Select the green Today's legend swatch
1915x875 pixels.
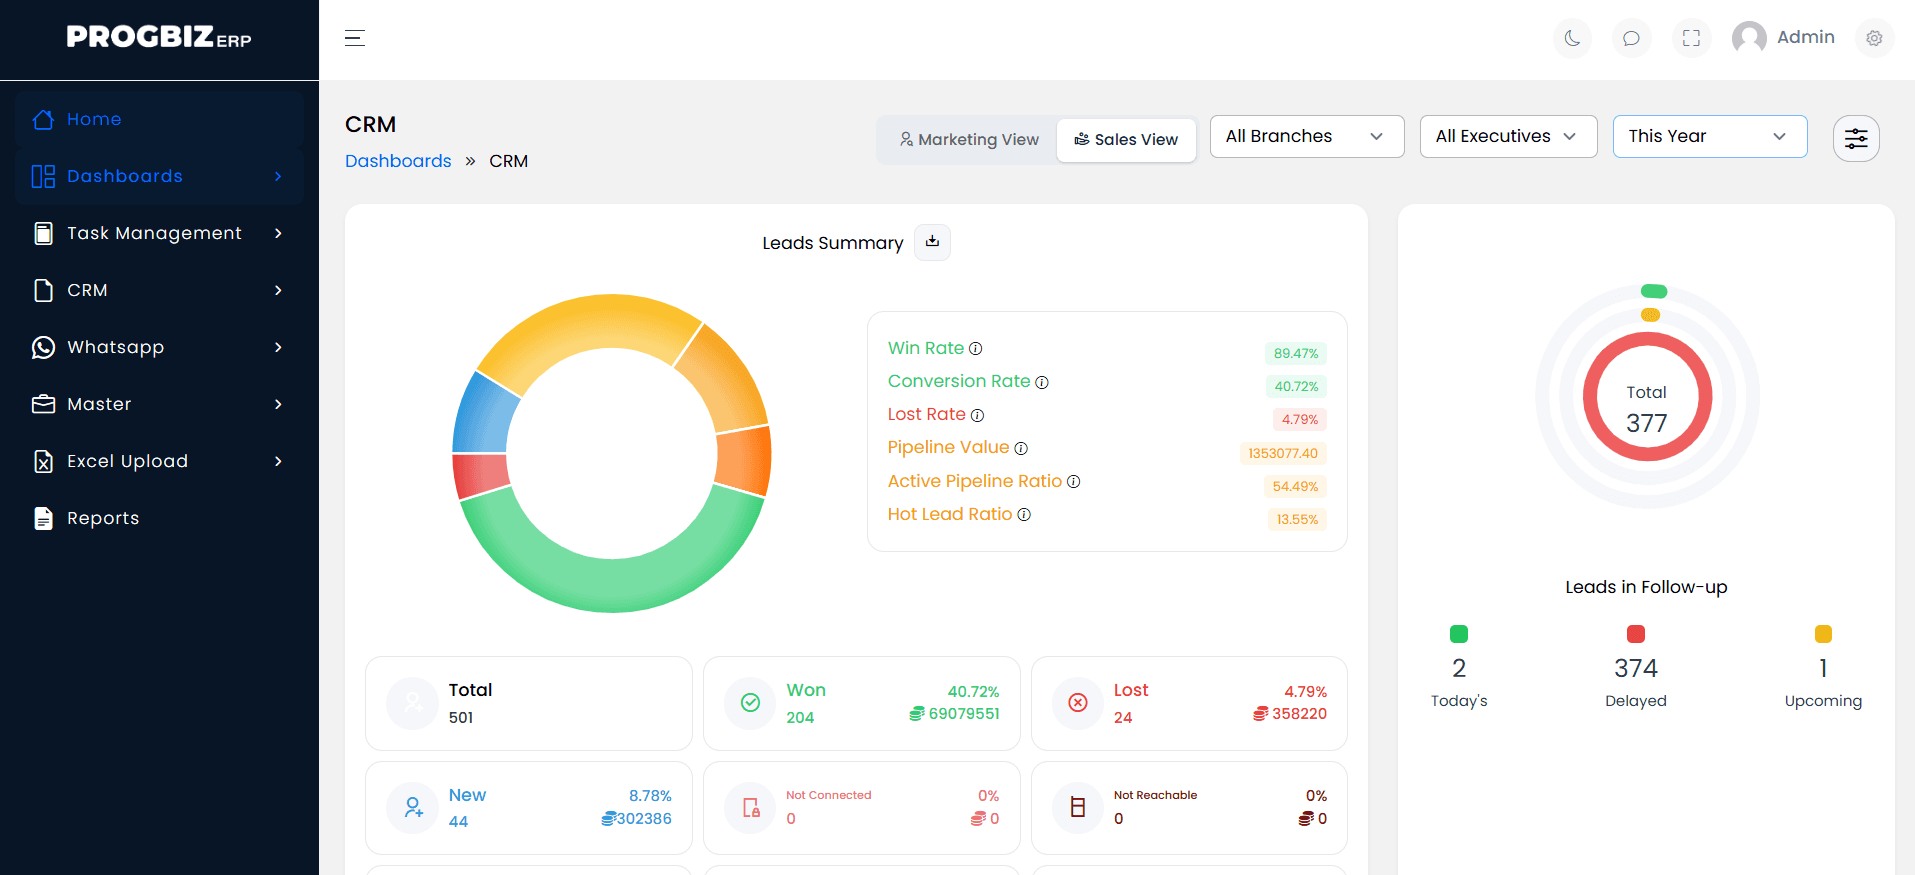[1459, 634]
